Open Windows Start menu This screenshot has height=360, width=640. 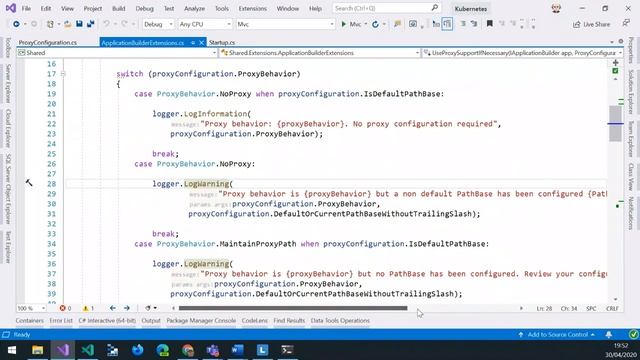[x=12, y=350]
